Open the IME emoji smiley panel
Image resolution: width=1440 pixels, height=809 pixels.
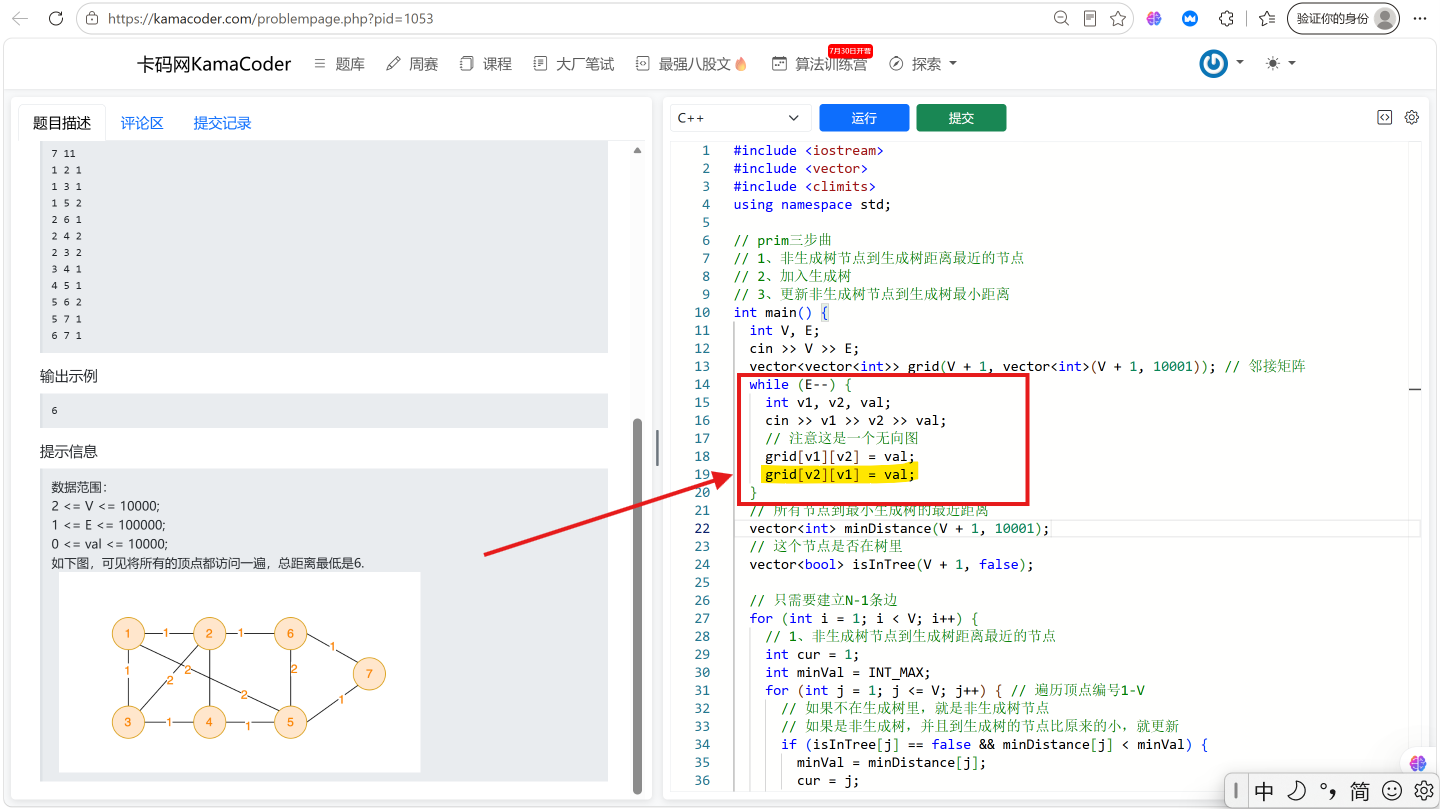point(1392,791)
